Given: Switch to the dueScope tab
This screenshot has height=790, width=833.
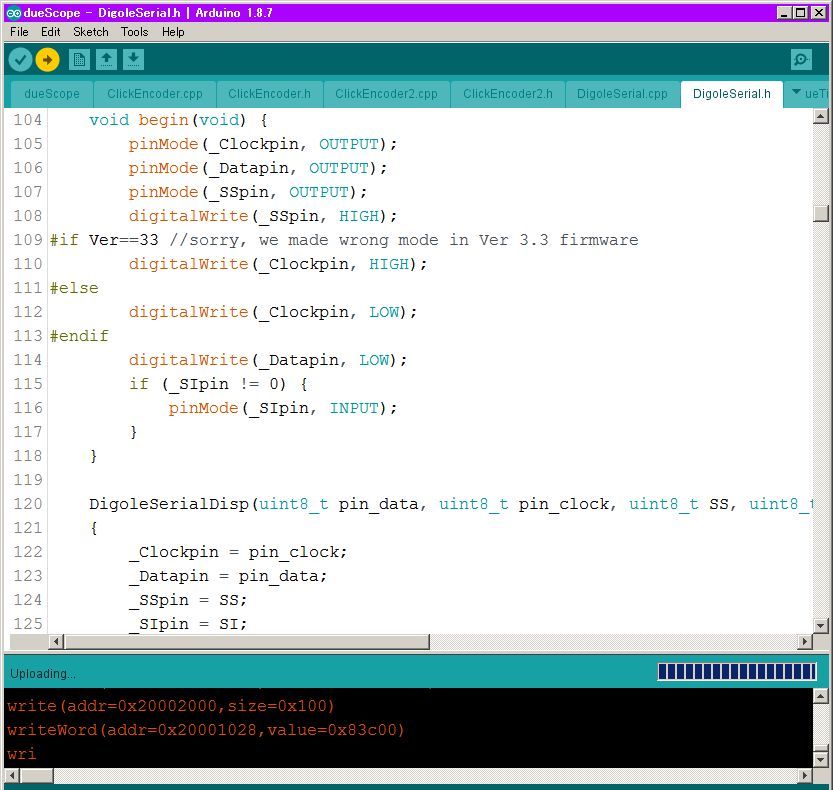Looking at the screenshot, I should point(52,94).
